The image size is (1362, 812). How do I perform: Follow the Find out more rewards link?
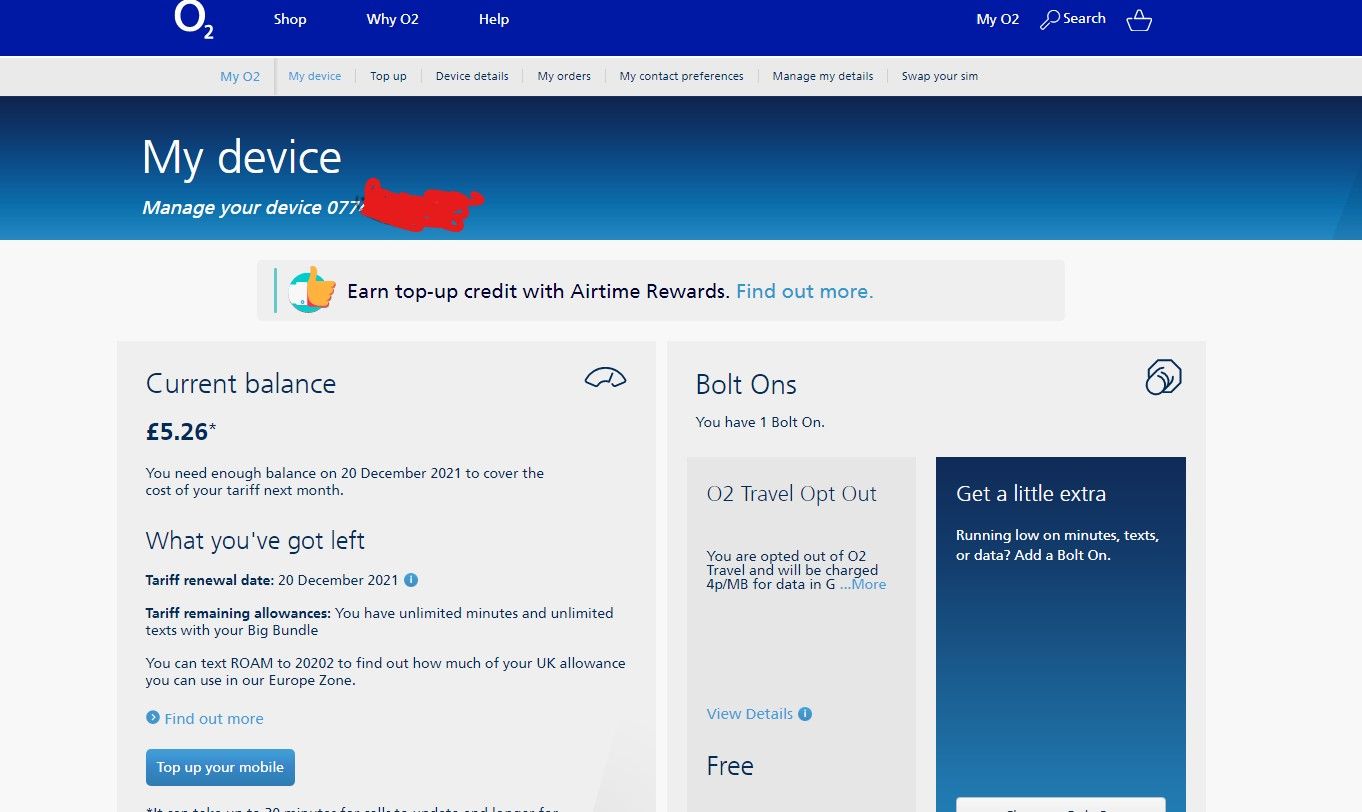804,291
